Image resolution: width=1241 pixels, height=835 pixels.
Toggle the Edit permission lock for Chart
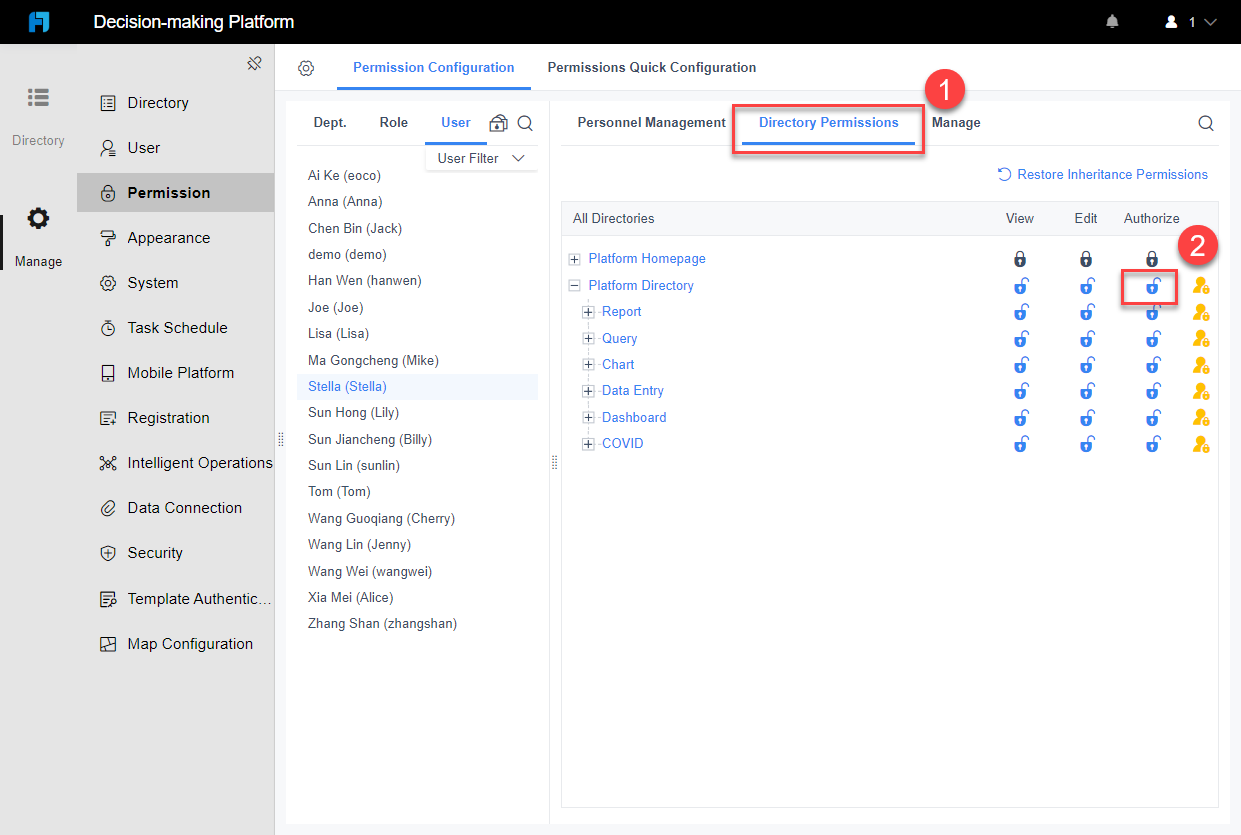(x=1086, y=364)
